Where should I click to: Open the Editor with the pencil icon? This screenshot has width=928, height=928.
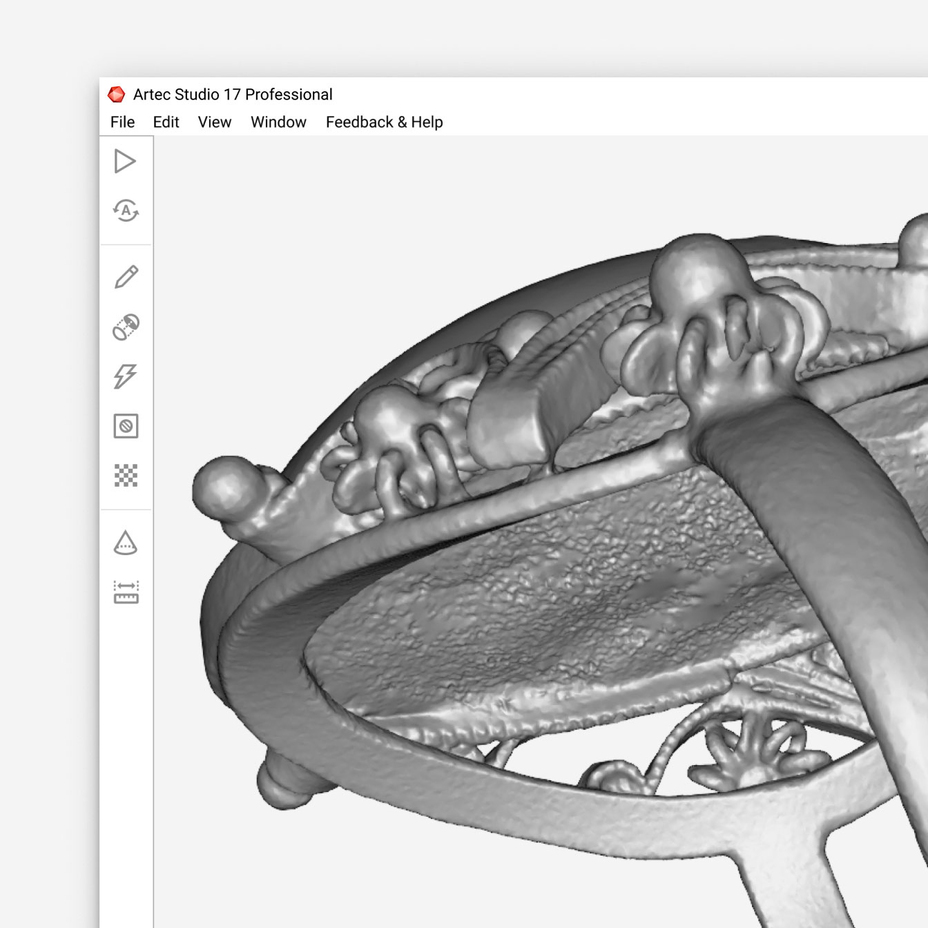coord(125,277)
